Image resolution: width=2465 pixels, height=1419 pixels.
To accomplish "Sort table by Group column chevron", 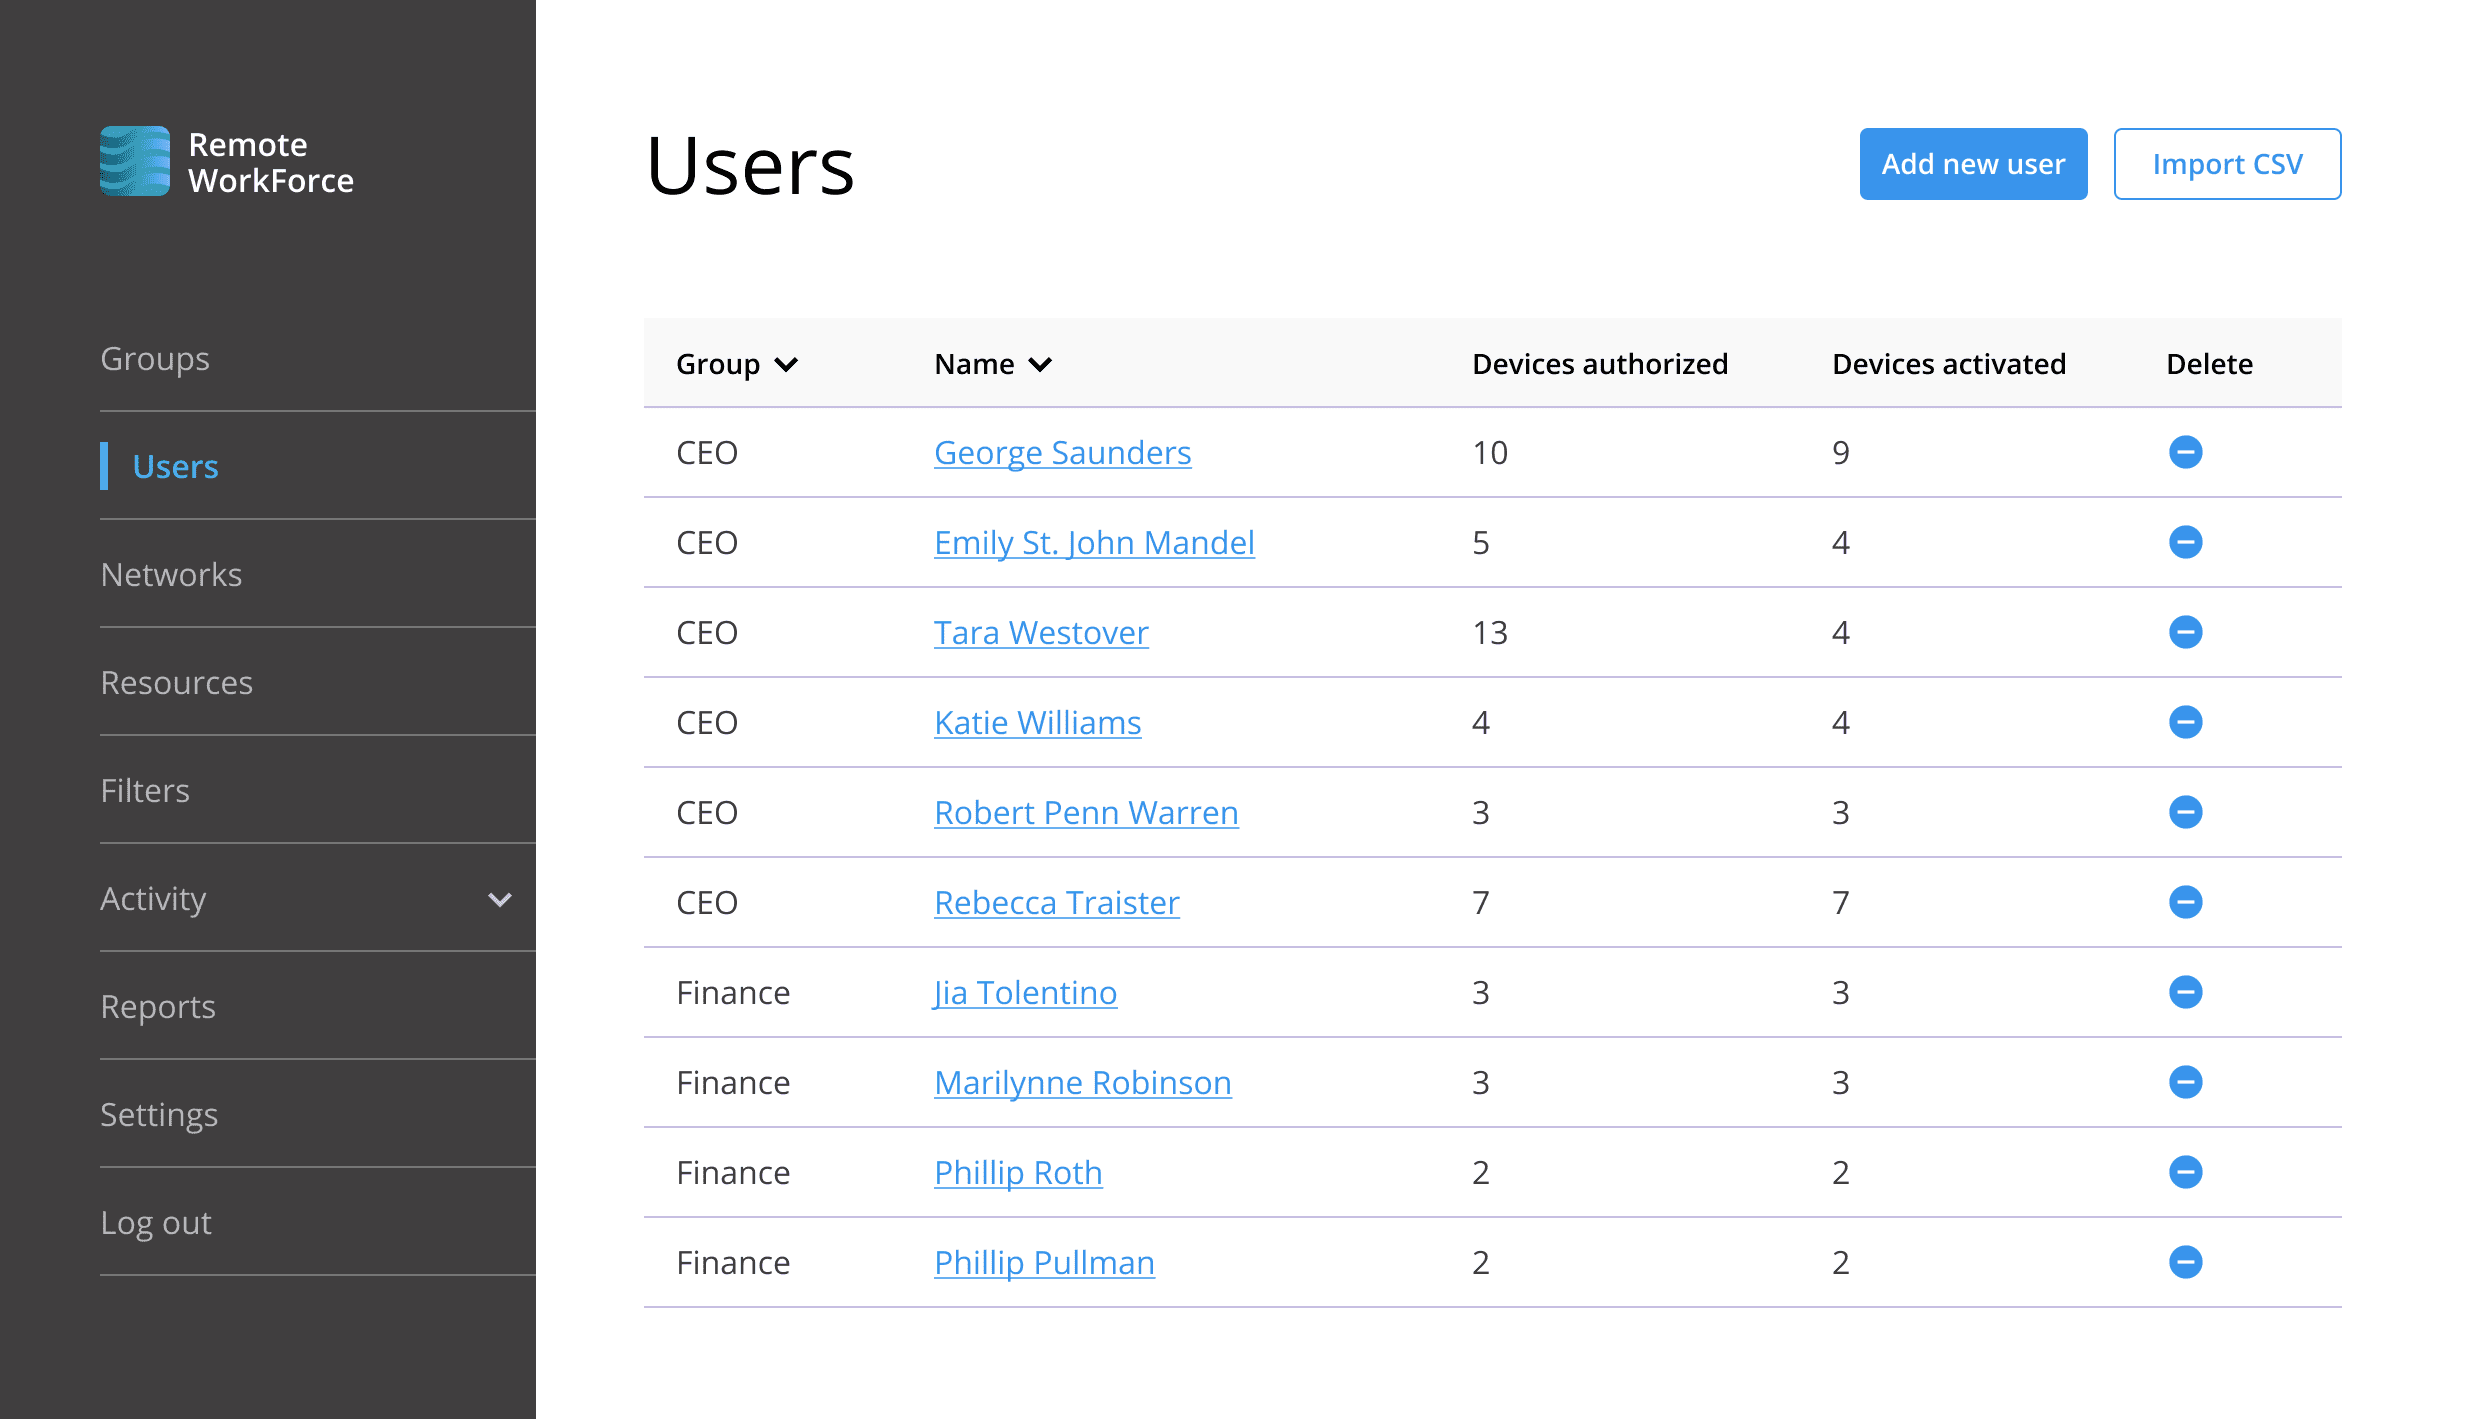I will click(x=787, y=365).
